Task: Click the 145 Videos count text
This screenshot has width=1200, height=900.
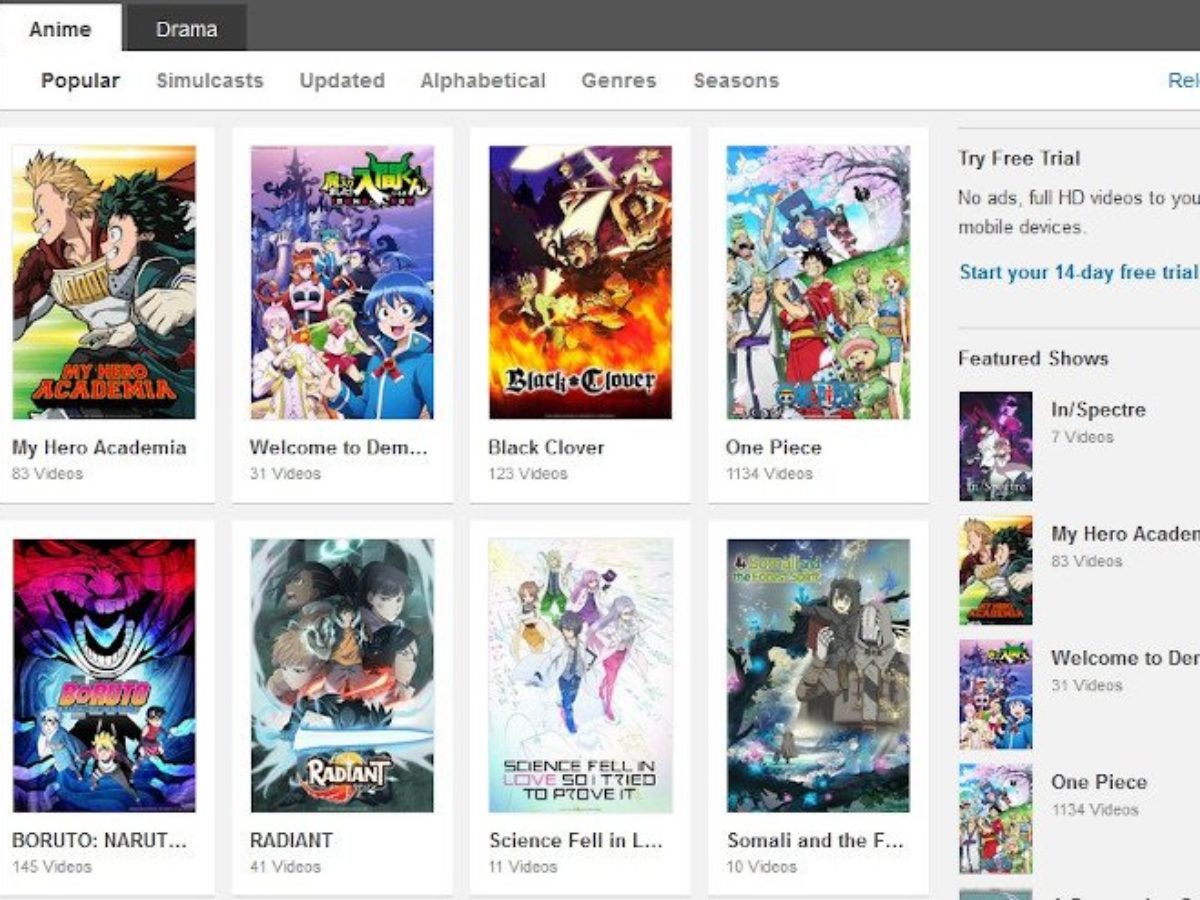Action: pos(51,867)
